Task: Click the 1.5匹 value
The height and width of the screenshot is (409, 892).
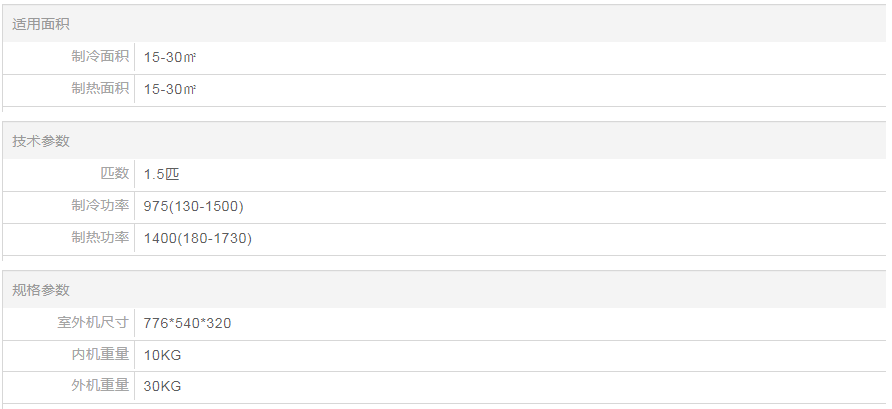Action: (161, 175)
